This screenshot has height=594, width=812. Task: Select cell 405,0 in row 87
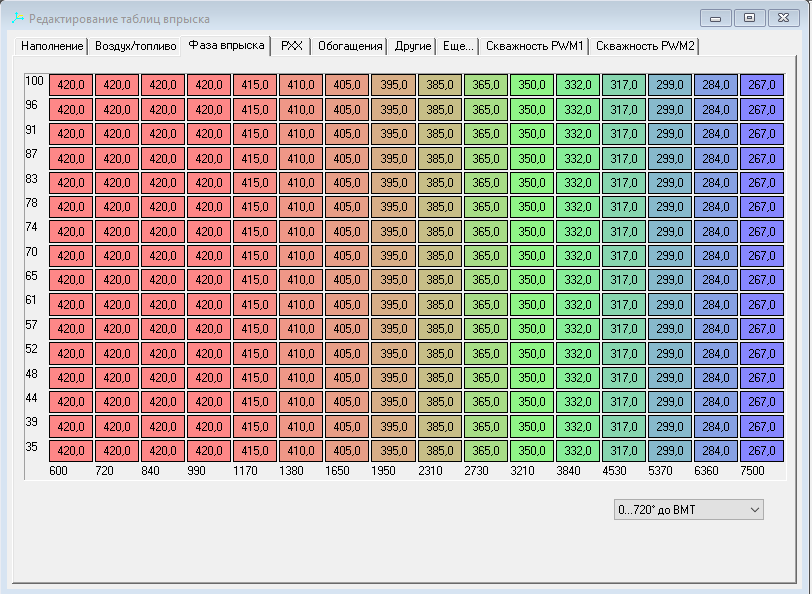click(x=347, y=158)
